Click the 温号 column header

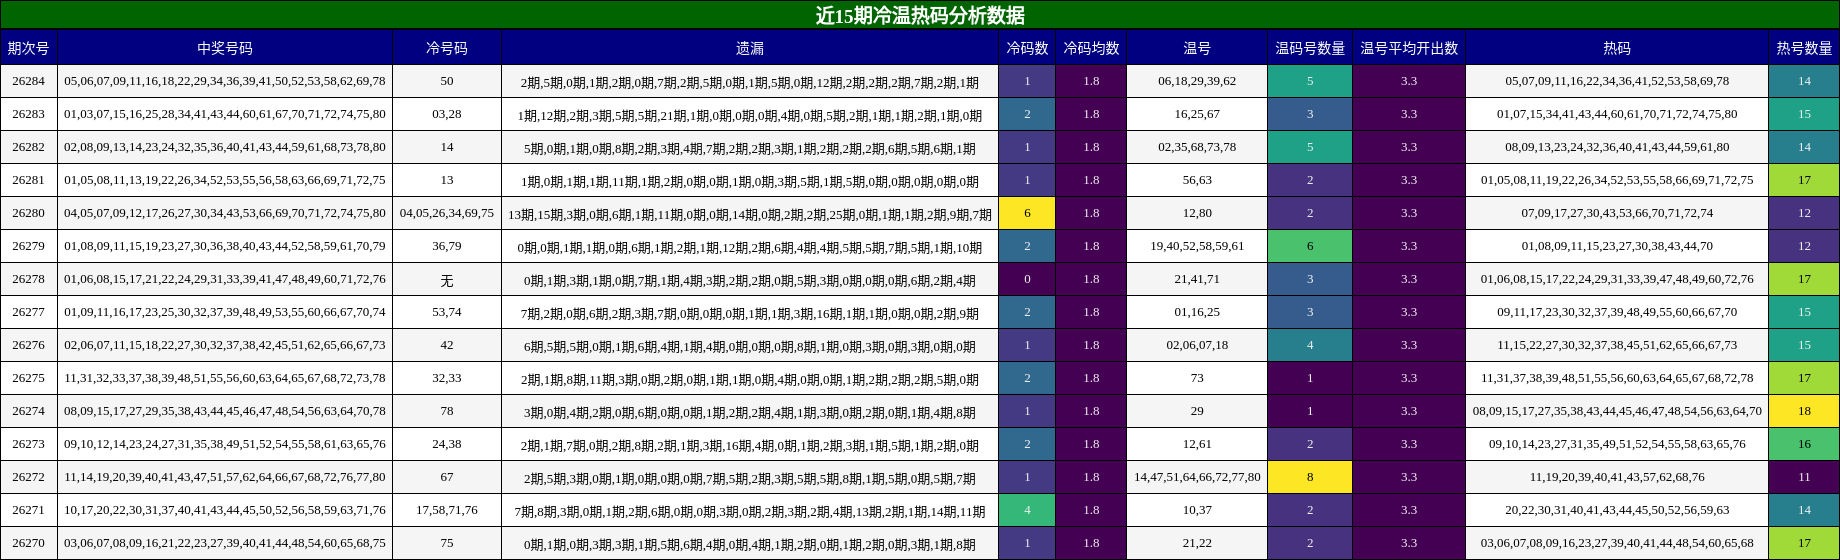[1197, 48]
